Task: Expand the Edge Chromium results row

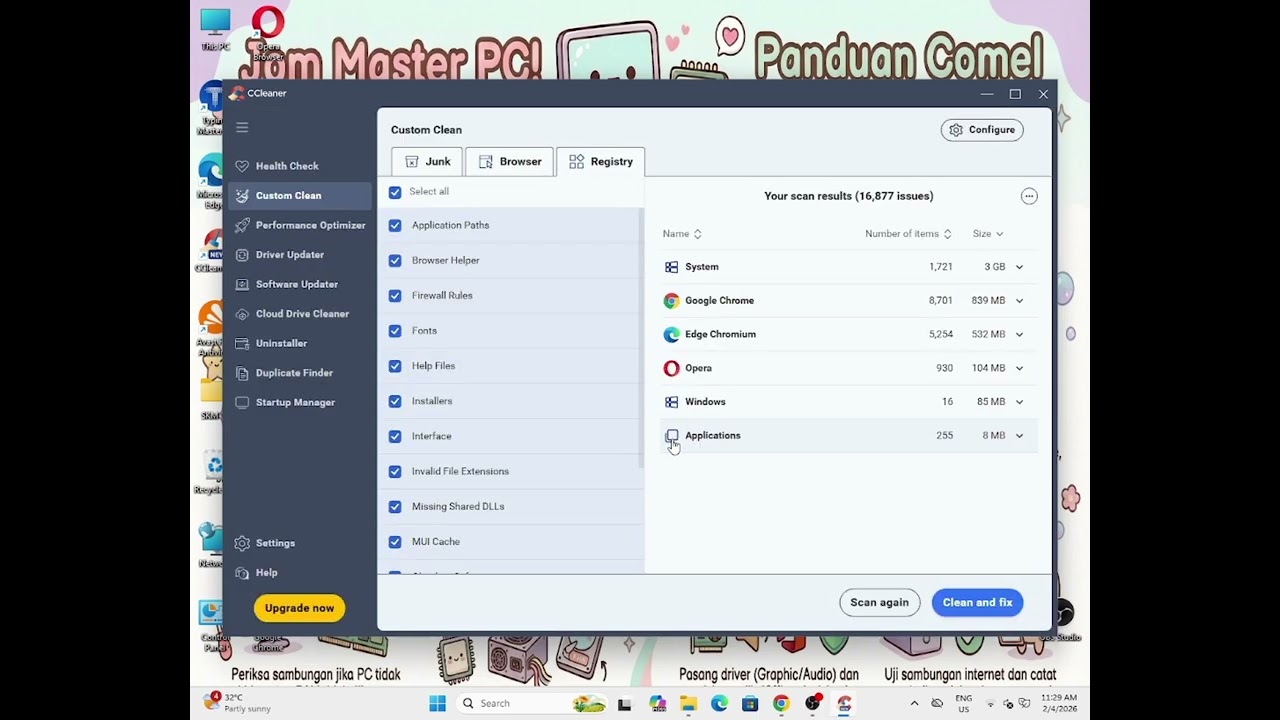Action: 1019,335
